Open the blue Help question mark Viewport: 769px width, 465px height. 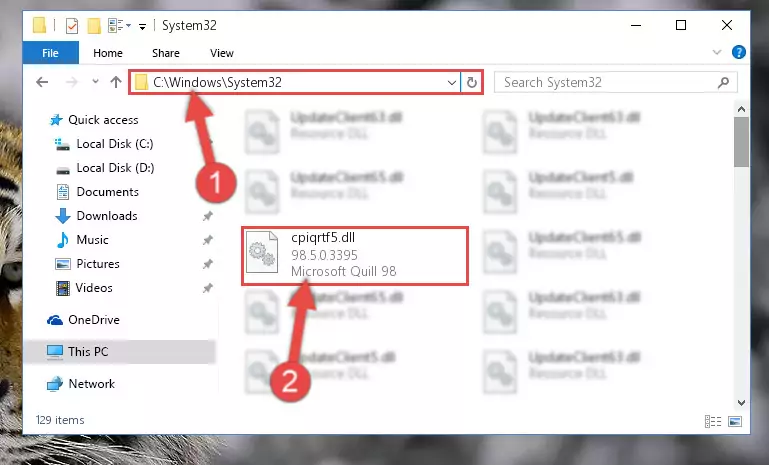pyautogui.click(x=739, y=52)
